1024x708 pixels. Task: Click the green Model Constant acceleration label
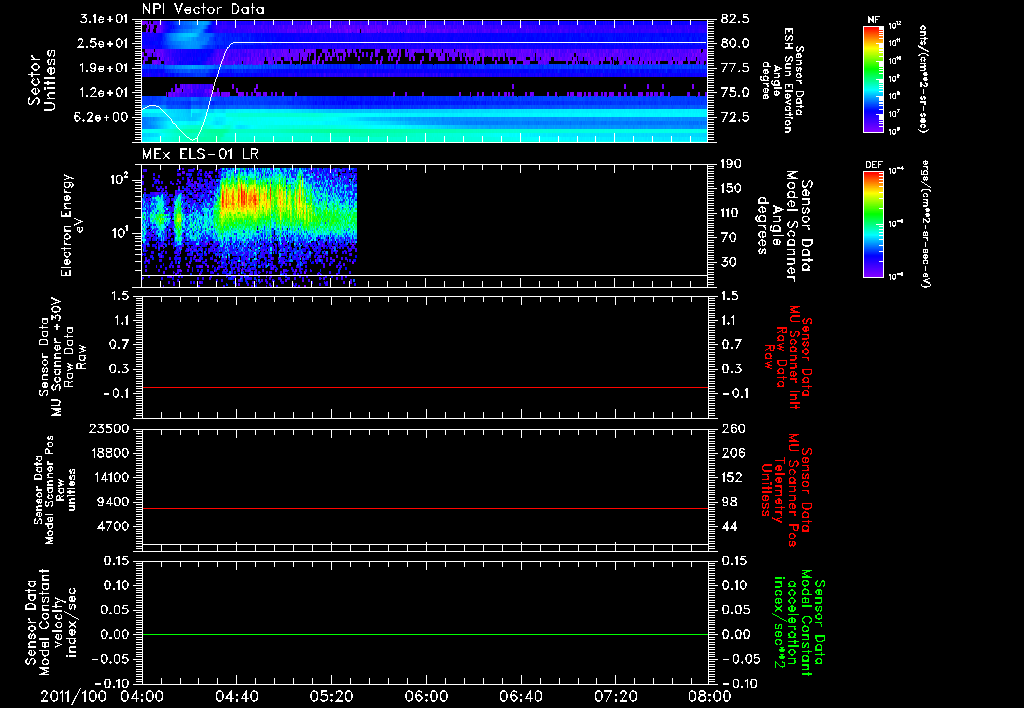click(x=799, y=624)
